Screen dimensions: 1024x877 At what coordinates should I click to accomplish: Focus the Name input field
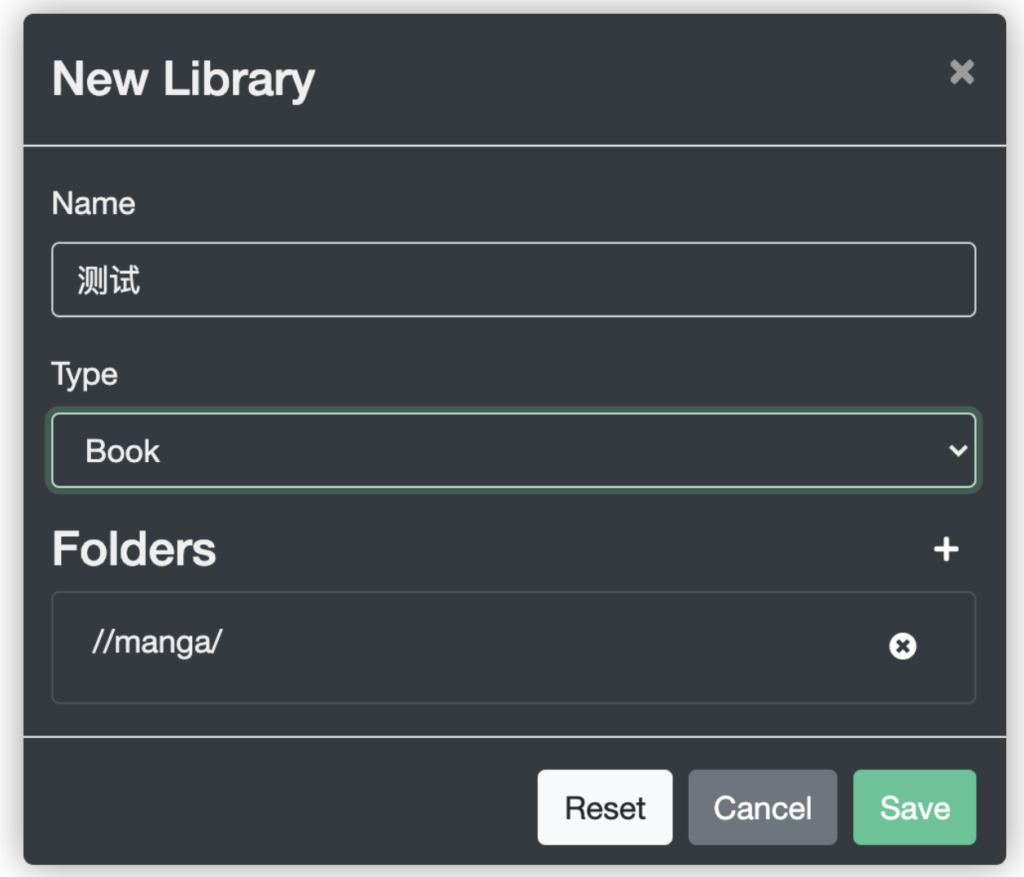(x=514, y=279)
